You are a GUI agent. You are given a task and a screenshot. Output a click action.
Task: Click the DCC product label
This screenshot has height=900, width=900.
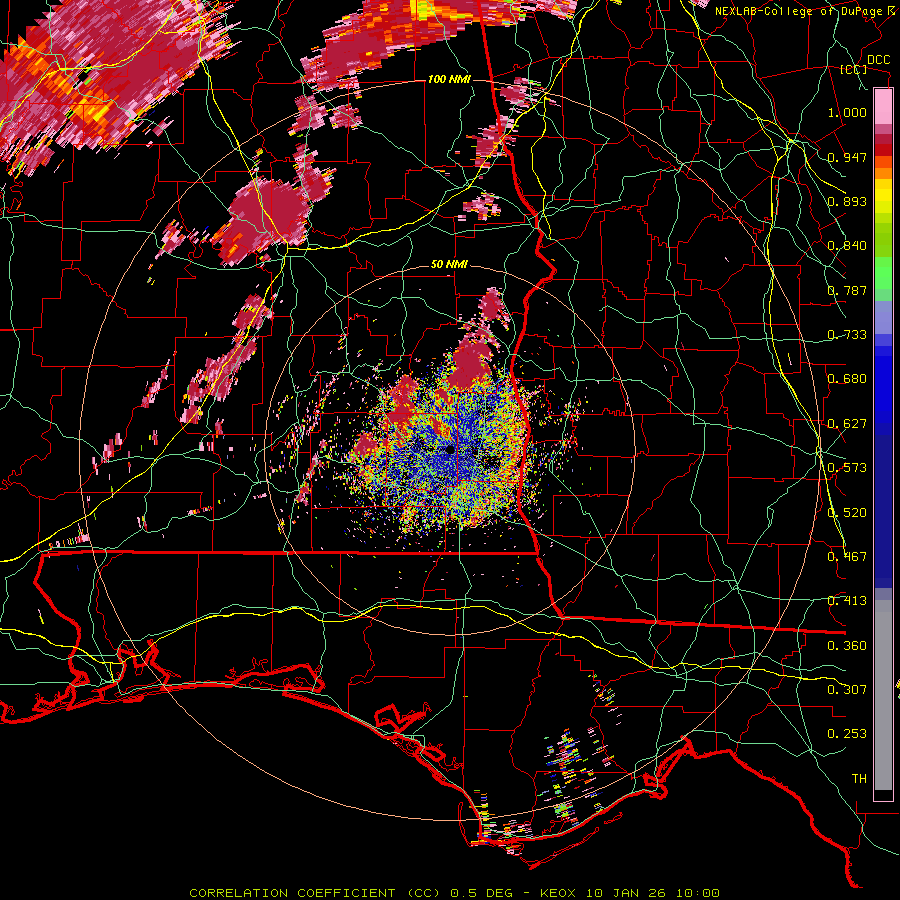coord(878,60)
